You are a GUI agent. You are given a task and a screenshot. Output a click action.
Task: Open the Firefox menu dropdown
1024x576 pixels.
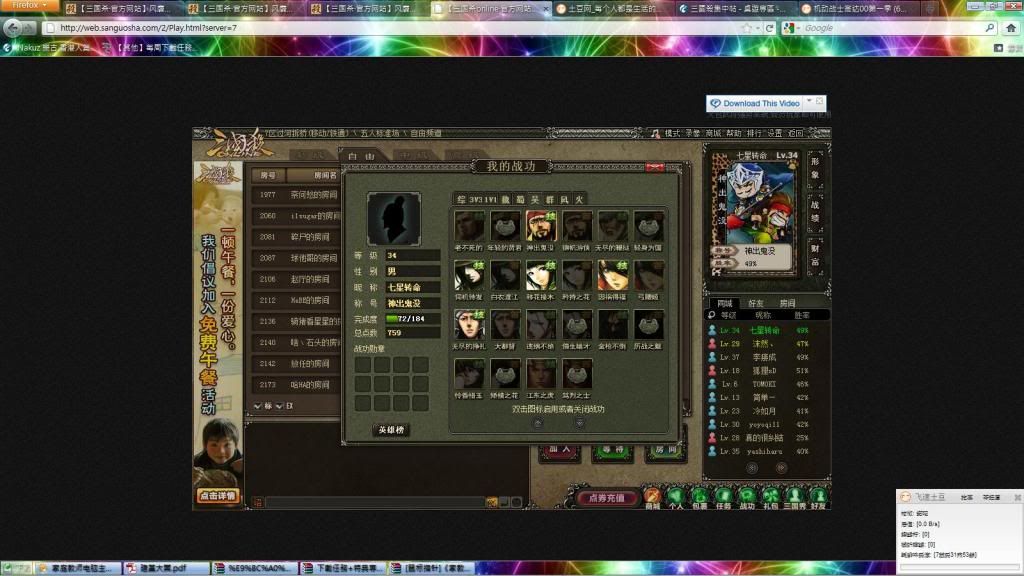[x=29, y=5]
